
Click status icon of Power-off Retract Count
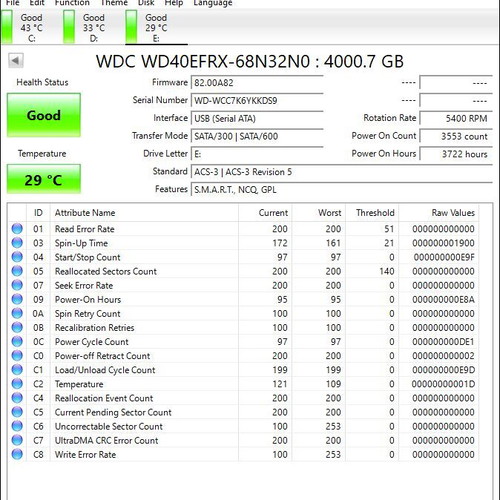click(x=17, y=356)
